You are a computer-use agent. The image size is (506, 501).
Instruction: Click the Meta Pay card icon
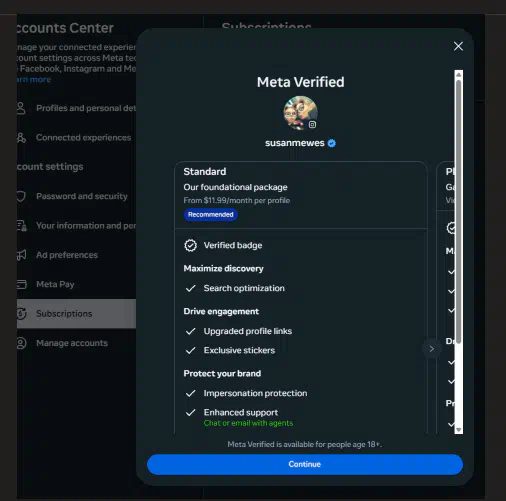coord(21,284)
